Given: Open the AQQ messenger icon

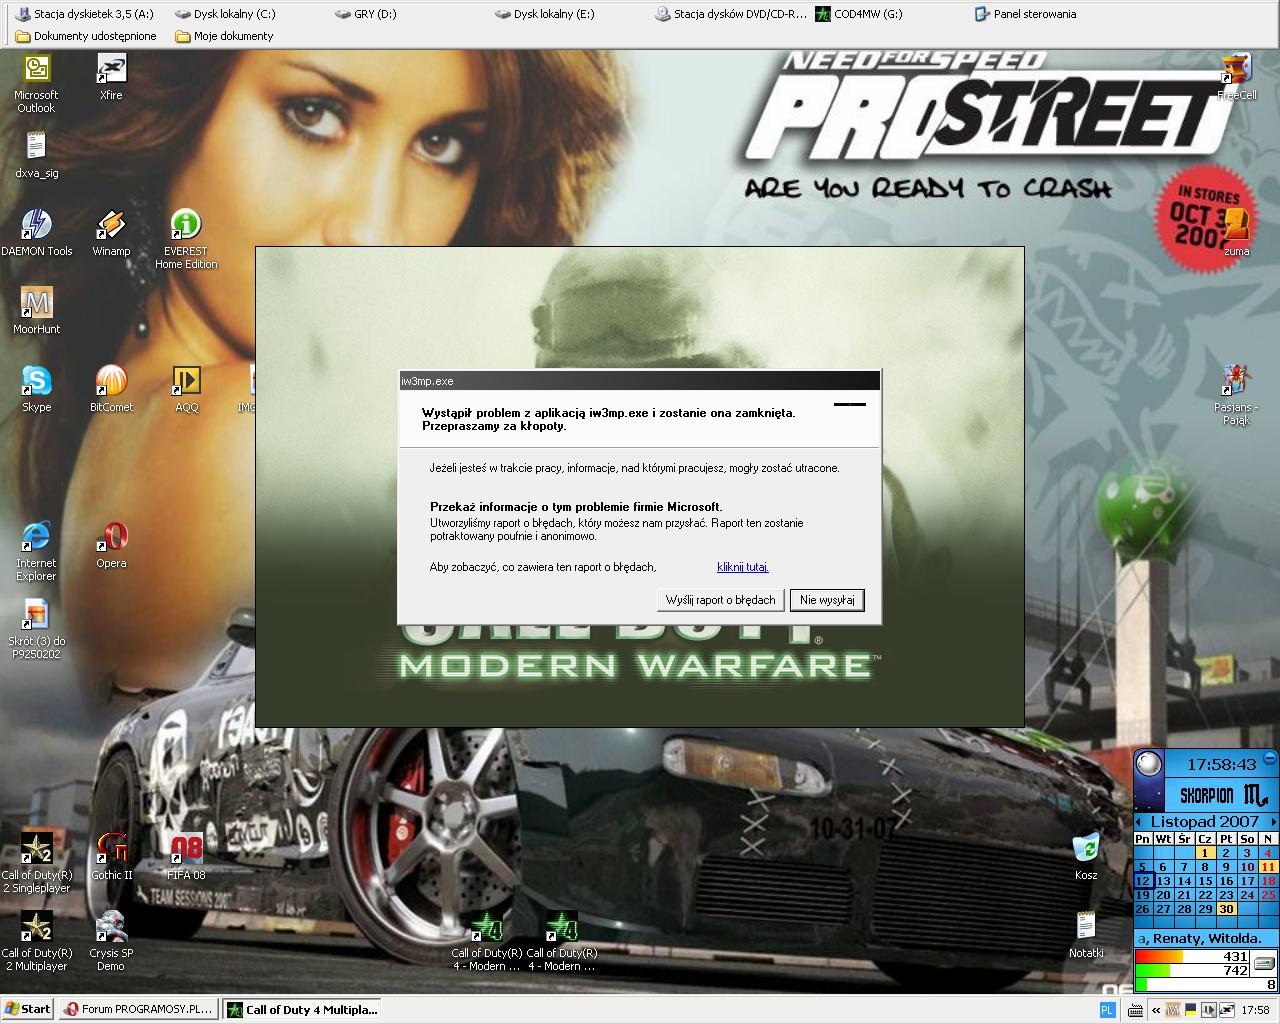Looking at the screenshot, I should (x=186, y=389).
